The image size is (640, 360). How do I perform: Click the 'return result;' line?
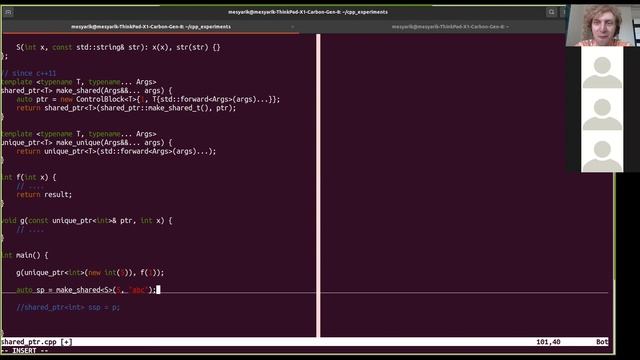click(44, 195)
